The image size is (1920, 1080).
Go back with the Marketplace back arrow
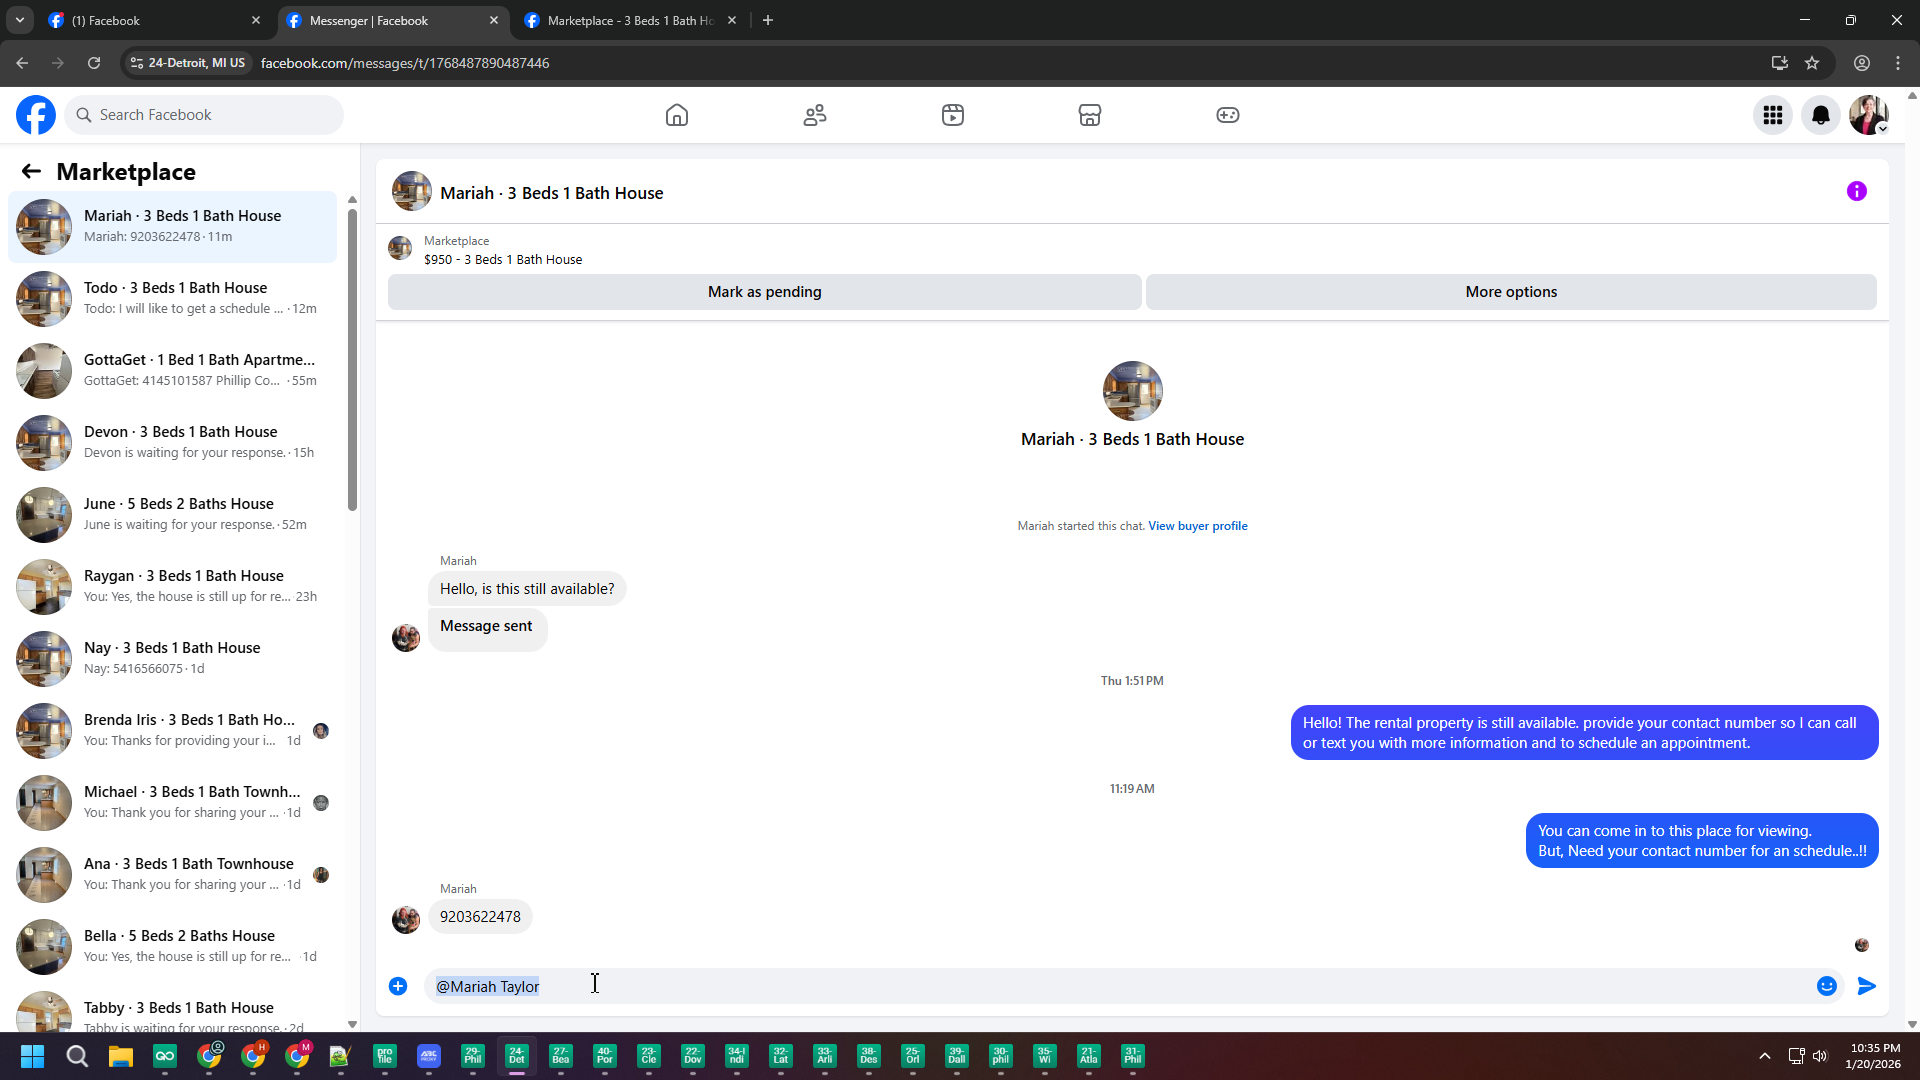click(31, 171)
